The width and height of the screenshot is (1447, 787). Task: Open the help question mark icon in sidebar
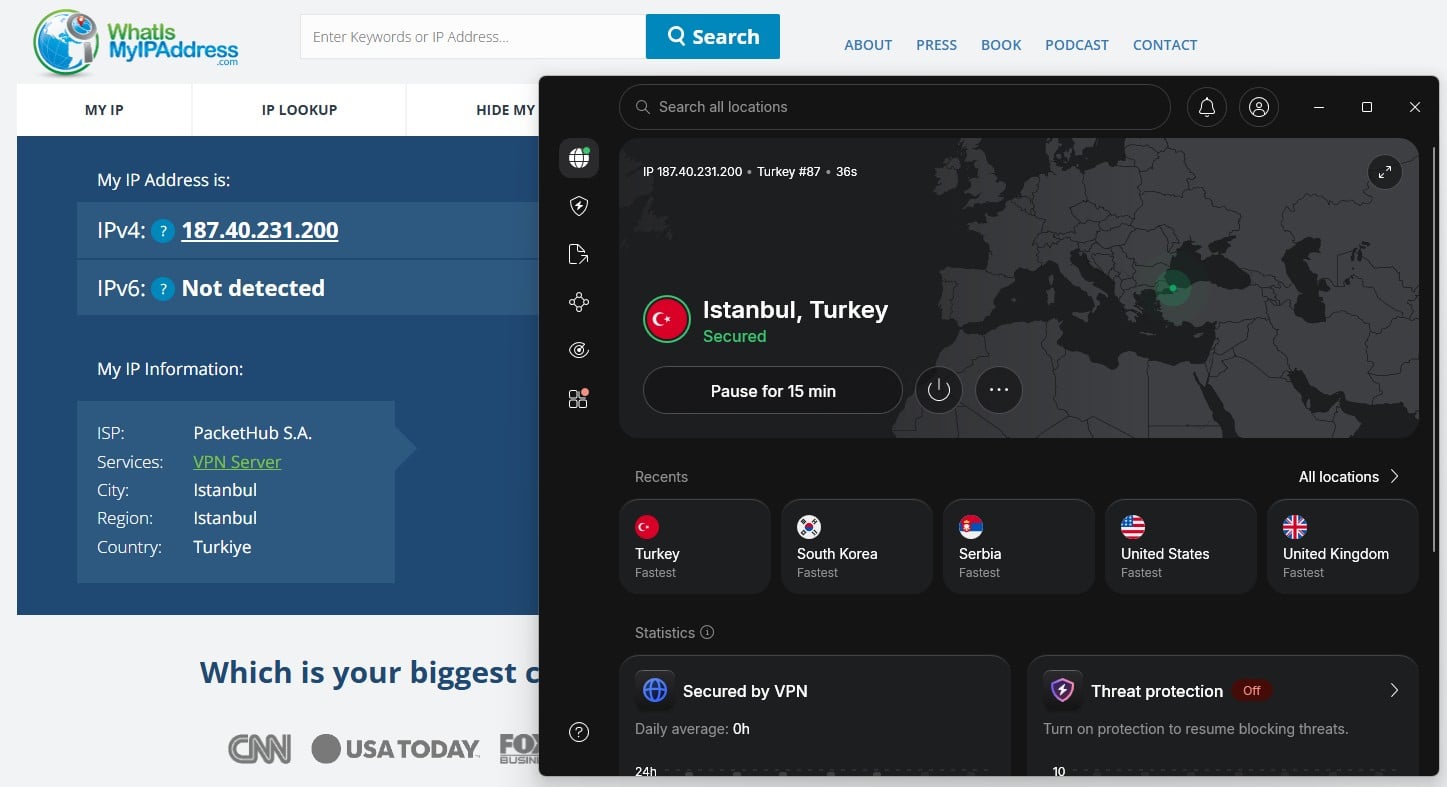coord(579,732)
